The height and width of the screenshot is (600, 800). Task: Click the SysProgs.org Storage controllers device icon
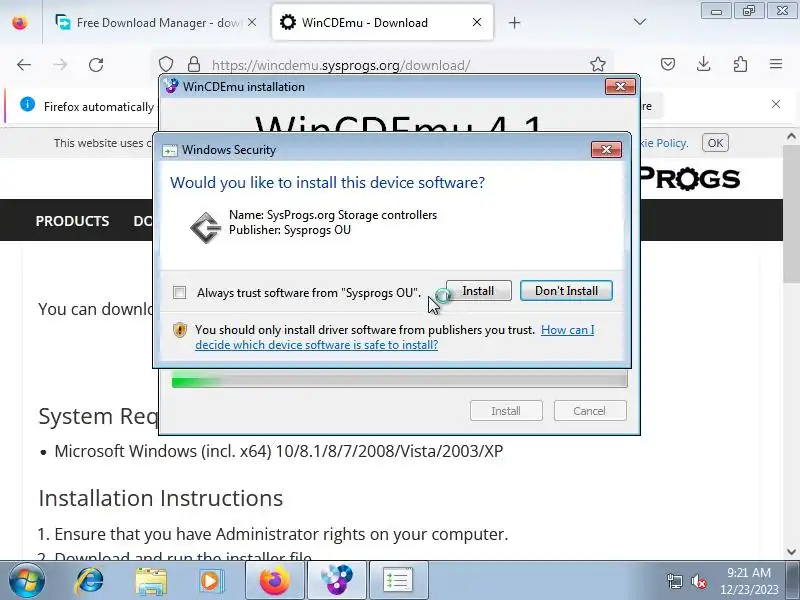206,228
